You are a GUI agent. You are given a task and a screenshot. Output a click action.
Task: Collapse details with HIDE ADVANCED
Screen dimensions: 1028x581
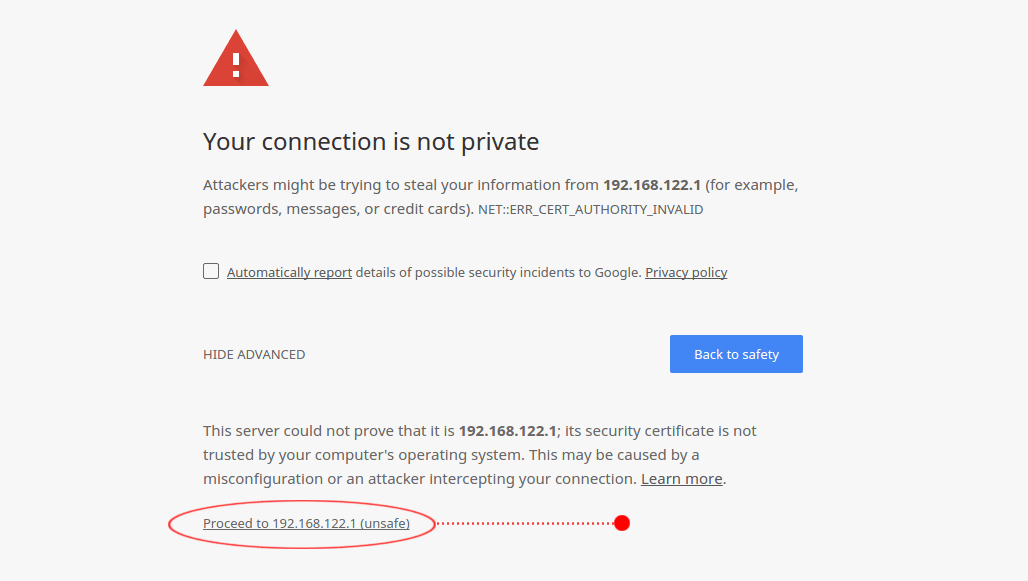[x=254, y=355]
